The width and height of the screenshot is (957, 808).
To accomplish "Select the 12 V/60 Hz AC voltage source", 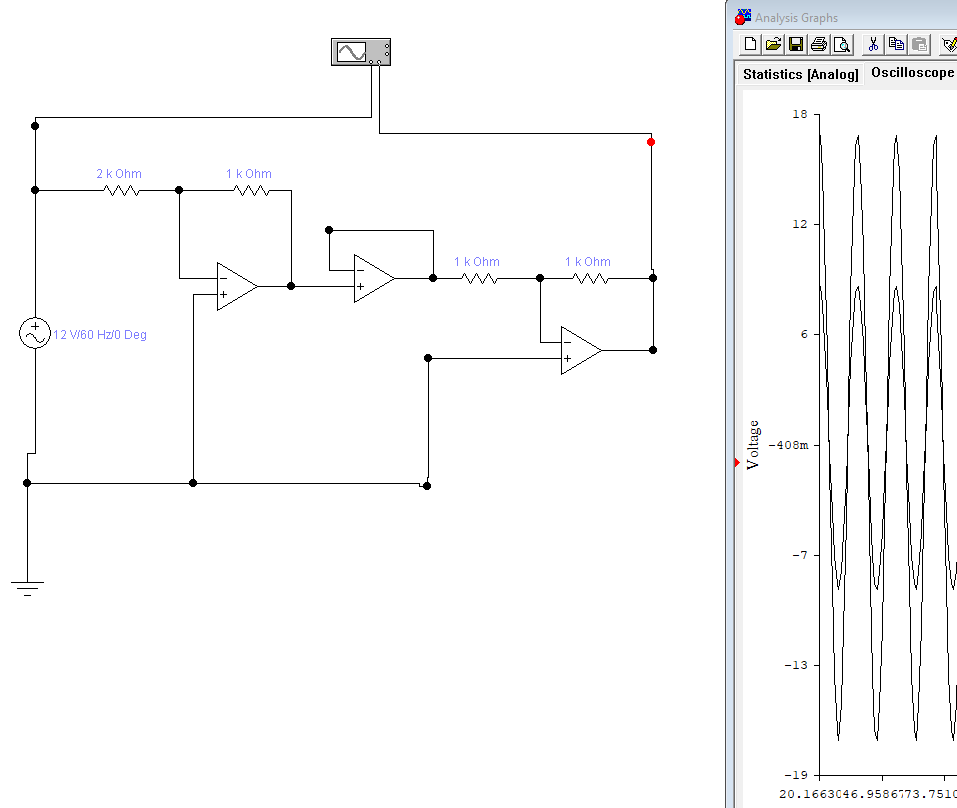I will [35, 334].
